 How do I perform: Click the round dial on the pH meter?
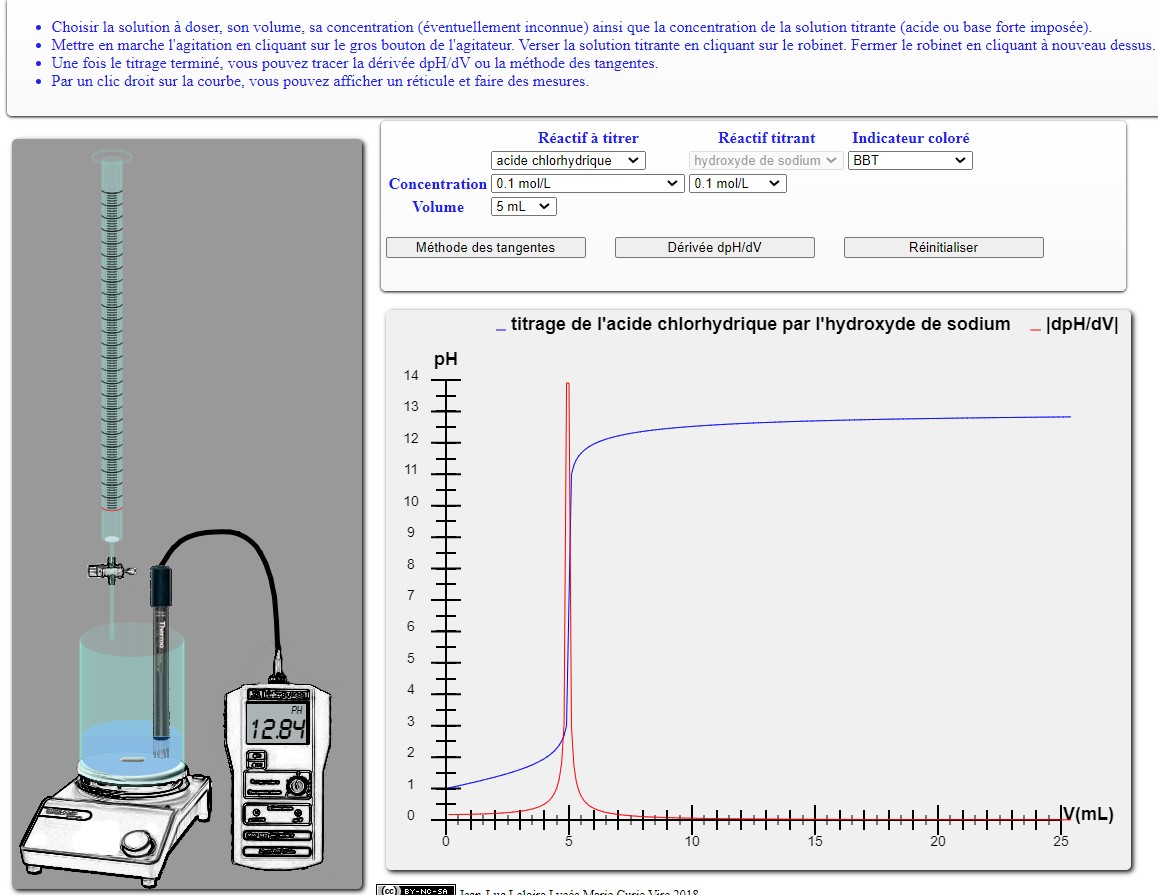click(298, 784)
